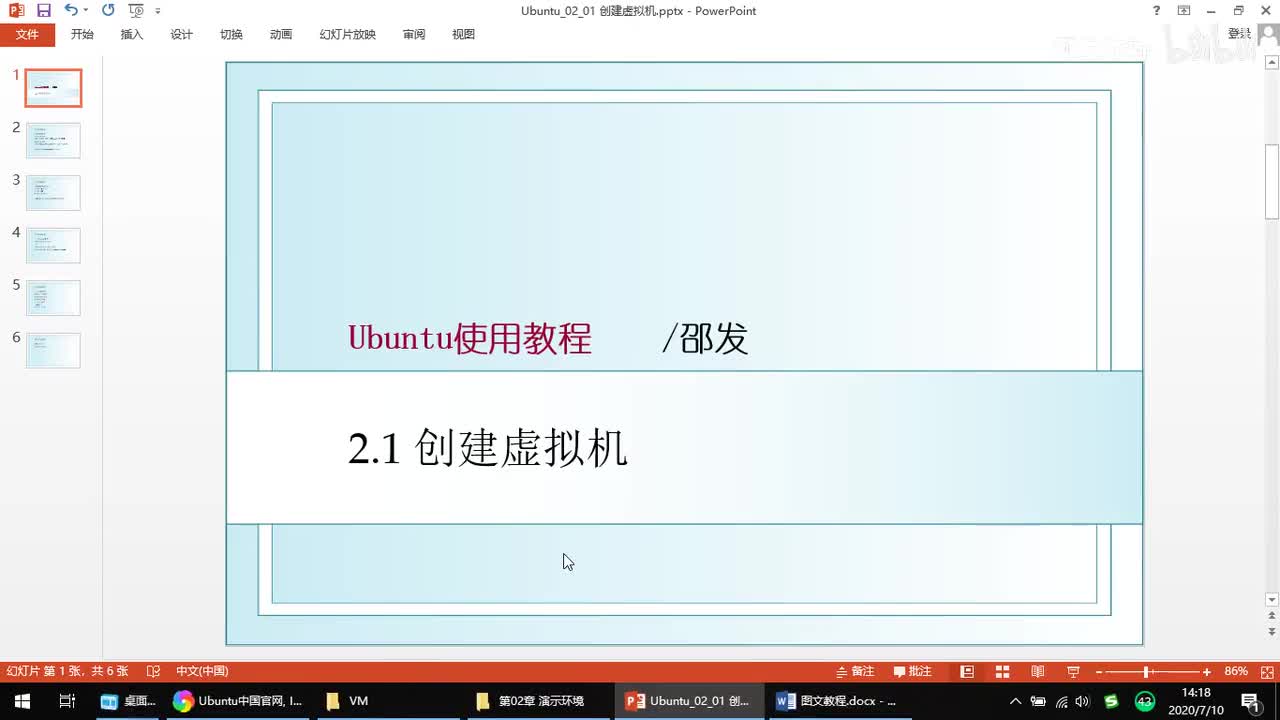This screenshot has height=720, width=1280.
Task: Click the '2.1 创建虚拟机' title text
Action: click(x=488, y=448)
